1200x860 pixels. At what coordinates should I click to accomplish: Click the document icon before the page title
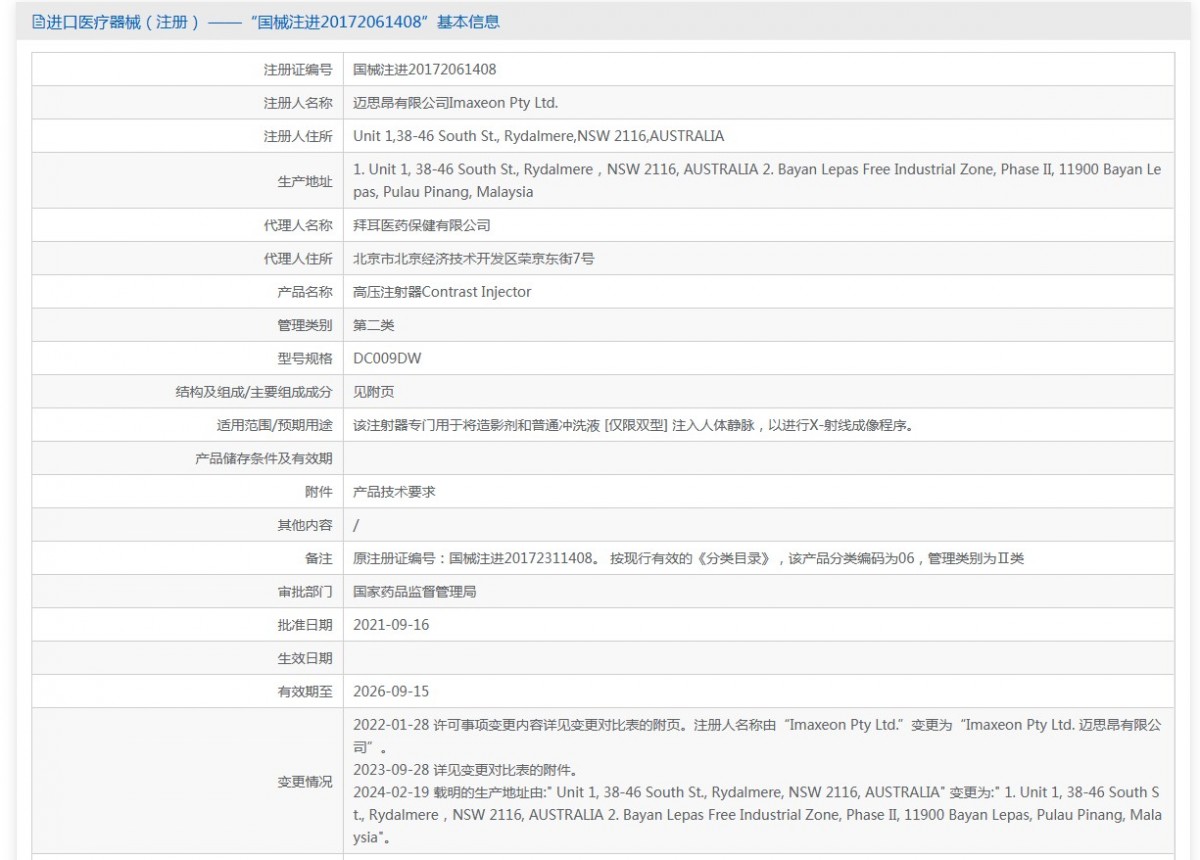pos(39,22)
